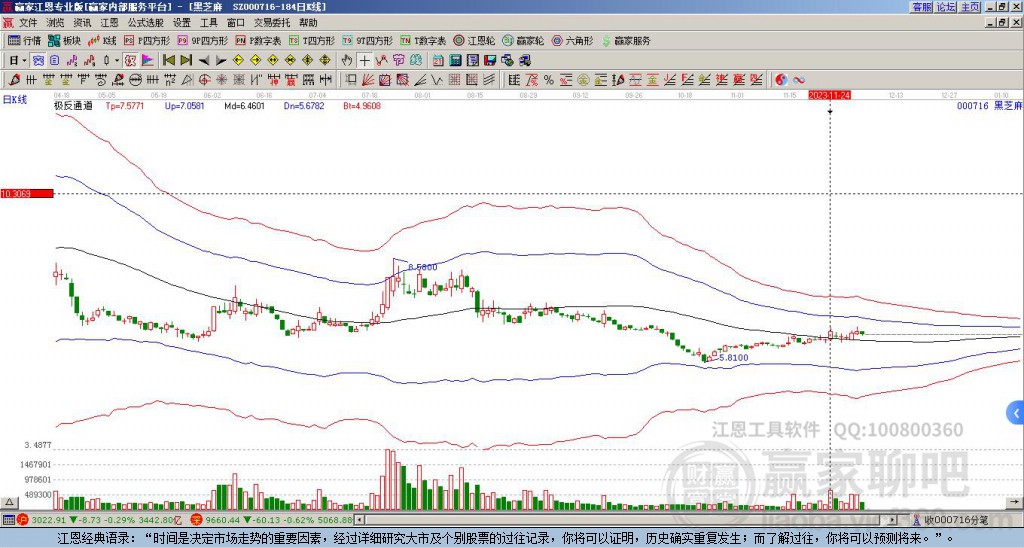Click the 10.3069 red price label

tap(26, 193)
